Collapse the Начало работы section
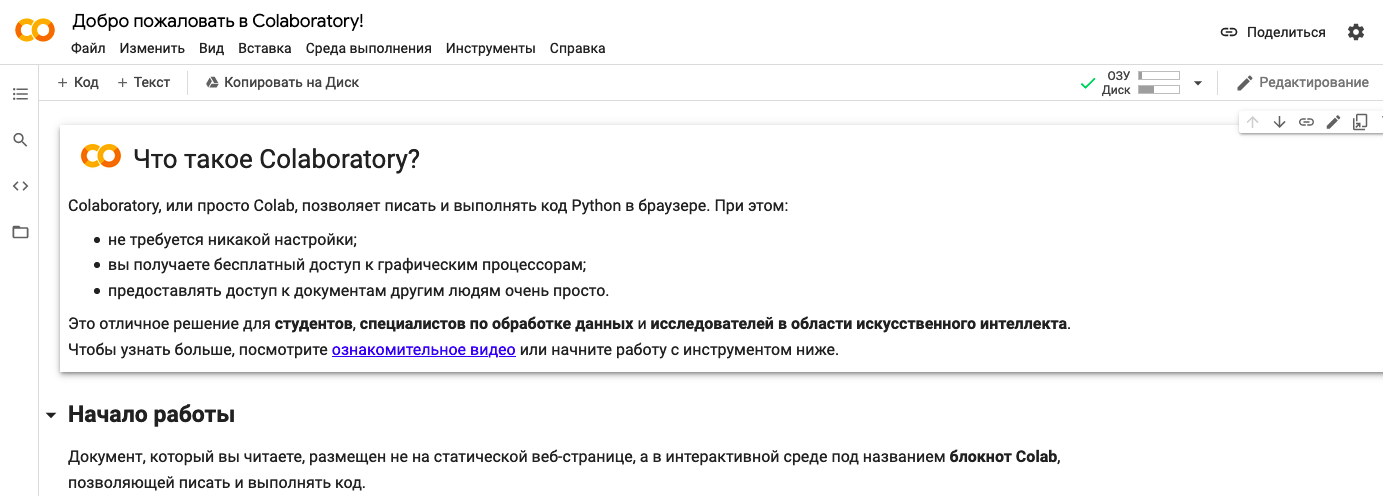 tap(52, 415)
